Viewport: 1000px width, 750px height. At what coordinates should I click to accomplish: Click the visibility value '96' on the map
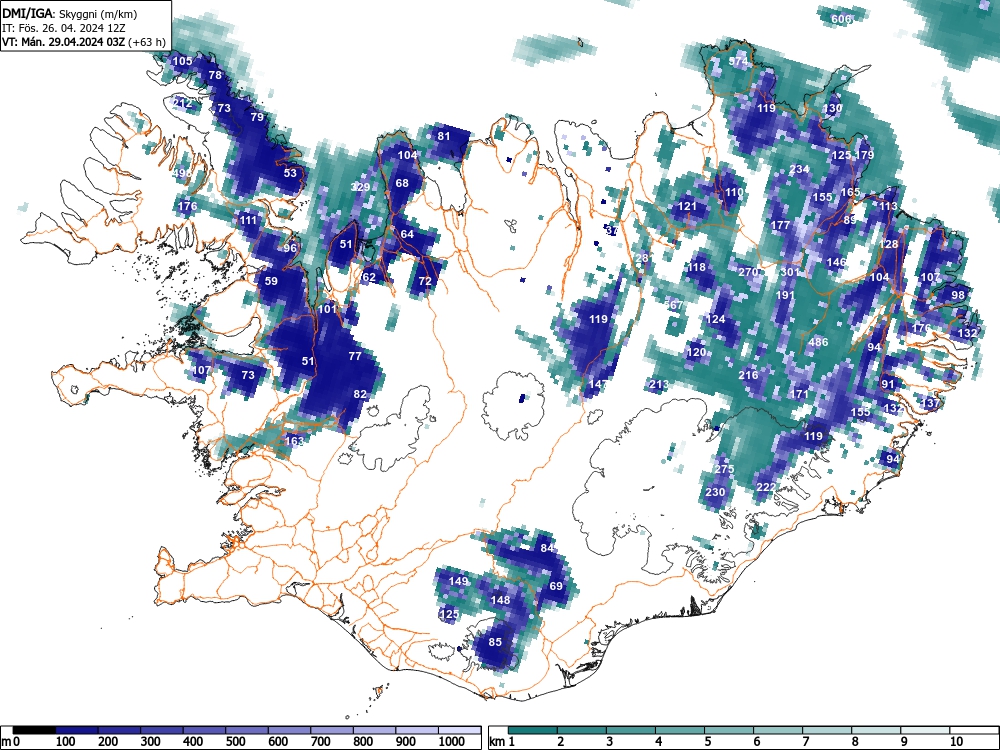click(290, 248)
